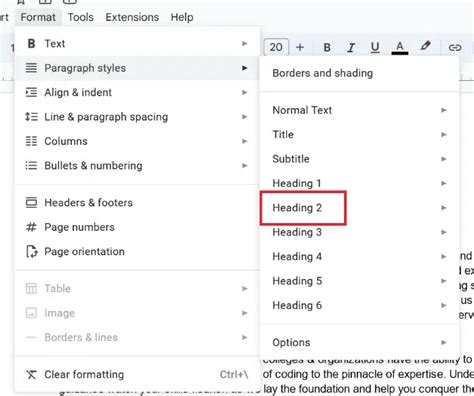Expand the arrow beside Title

click(x=444, y=134)
